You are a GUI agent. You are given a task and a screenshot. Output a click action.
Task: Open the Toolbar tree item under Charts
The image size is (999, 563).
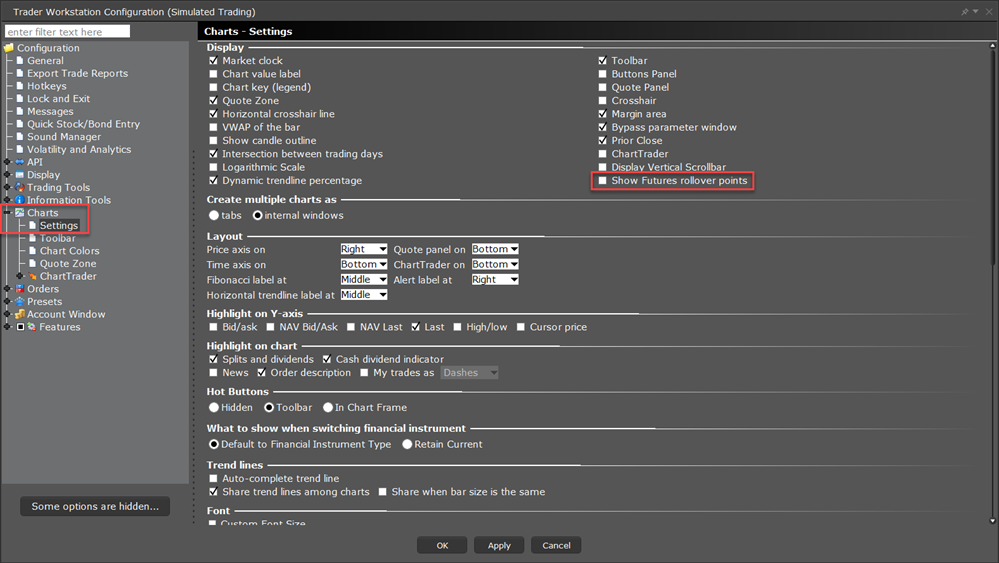pos(57,238)
